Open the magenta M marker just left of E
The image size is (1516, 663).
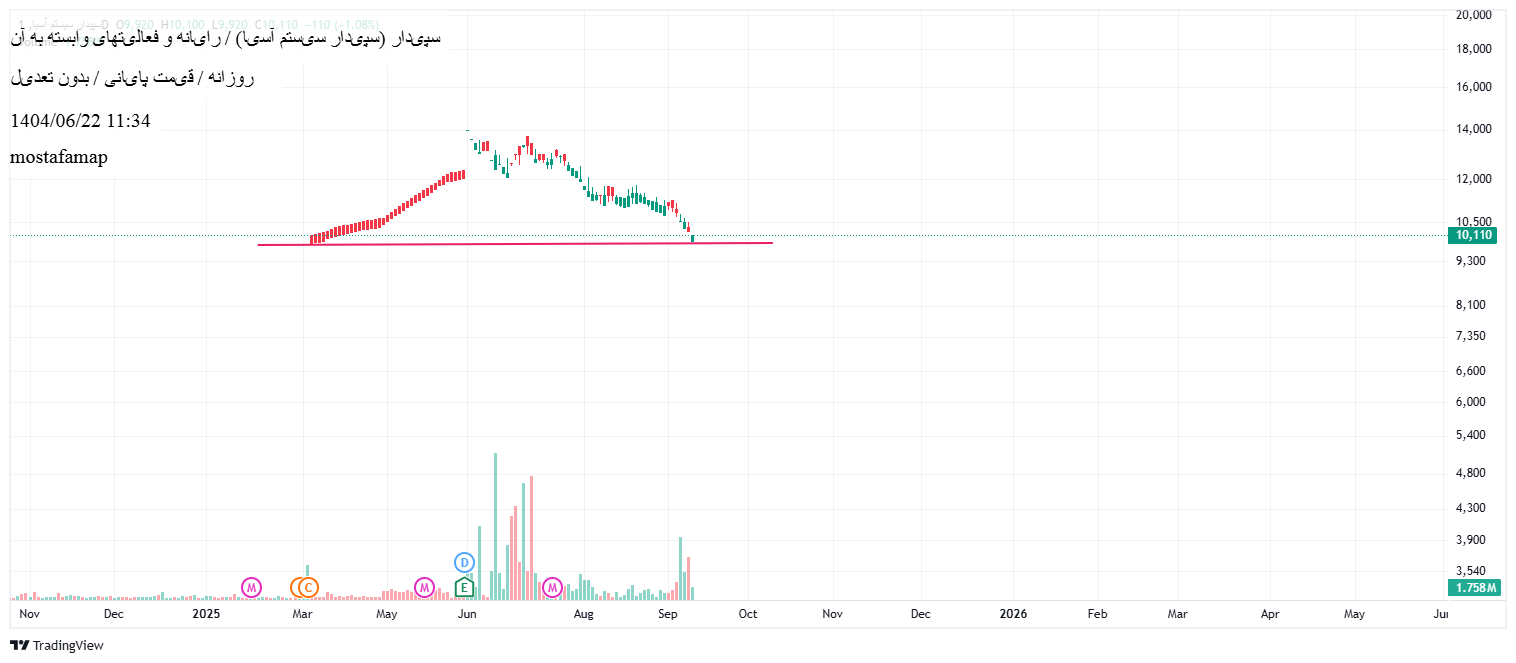point(424,587)
